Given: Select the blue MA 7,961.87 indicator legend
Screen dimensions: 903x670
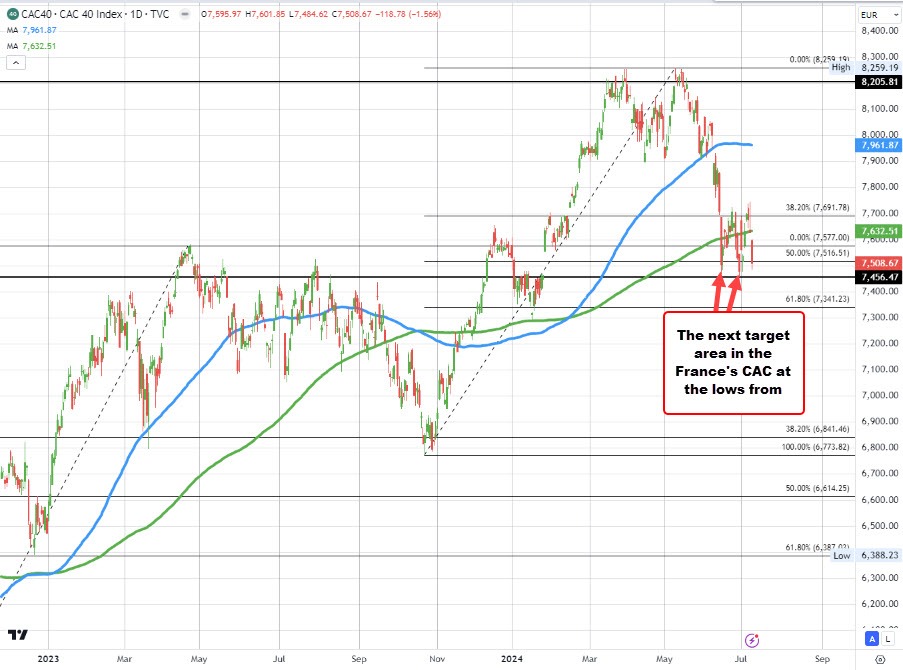Looking at the screenshot, I should (32, 30).
